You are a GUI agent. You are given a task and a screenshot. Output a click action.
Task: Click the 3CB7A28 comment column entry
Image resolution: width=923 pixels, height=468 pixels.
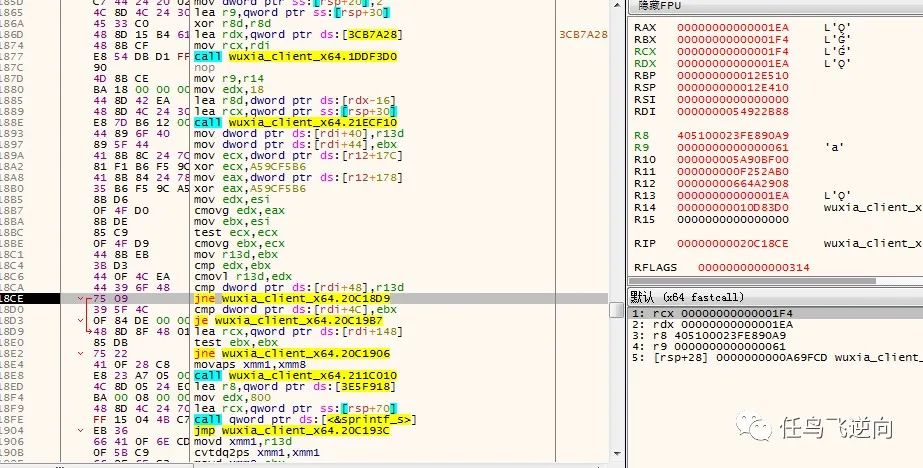(x=583, y=35)
